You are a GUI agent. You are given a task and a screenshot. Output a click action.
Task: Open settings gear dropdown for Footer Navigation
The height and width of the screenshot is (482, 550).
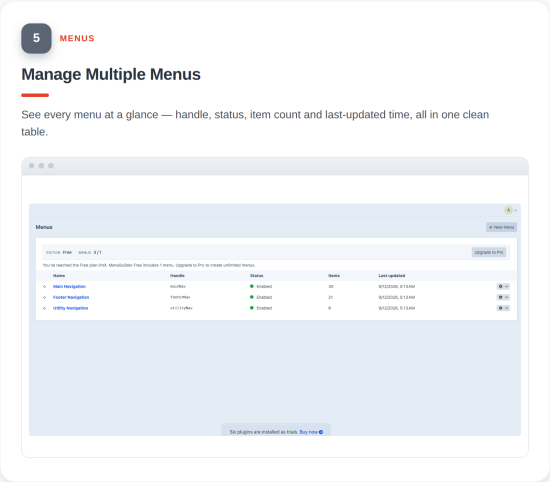click(x=503, y=297)
